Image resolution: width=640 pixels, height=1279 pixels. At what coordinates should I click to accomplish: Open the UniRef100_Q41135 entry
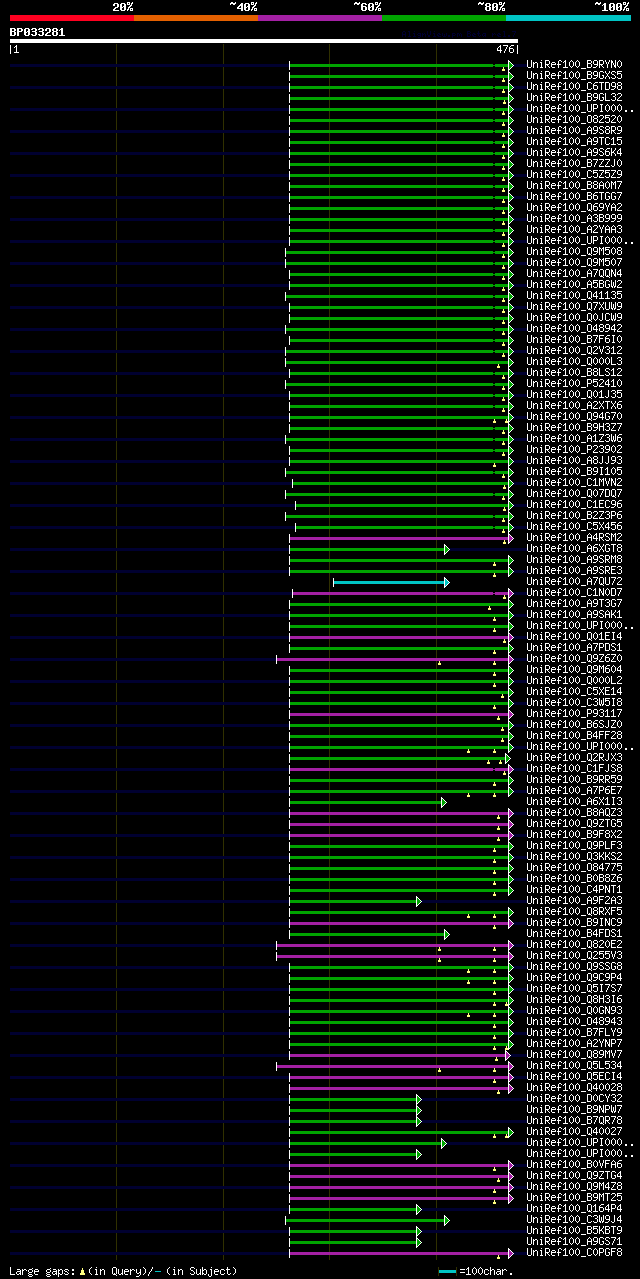click(x=574, y=296)
